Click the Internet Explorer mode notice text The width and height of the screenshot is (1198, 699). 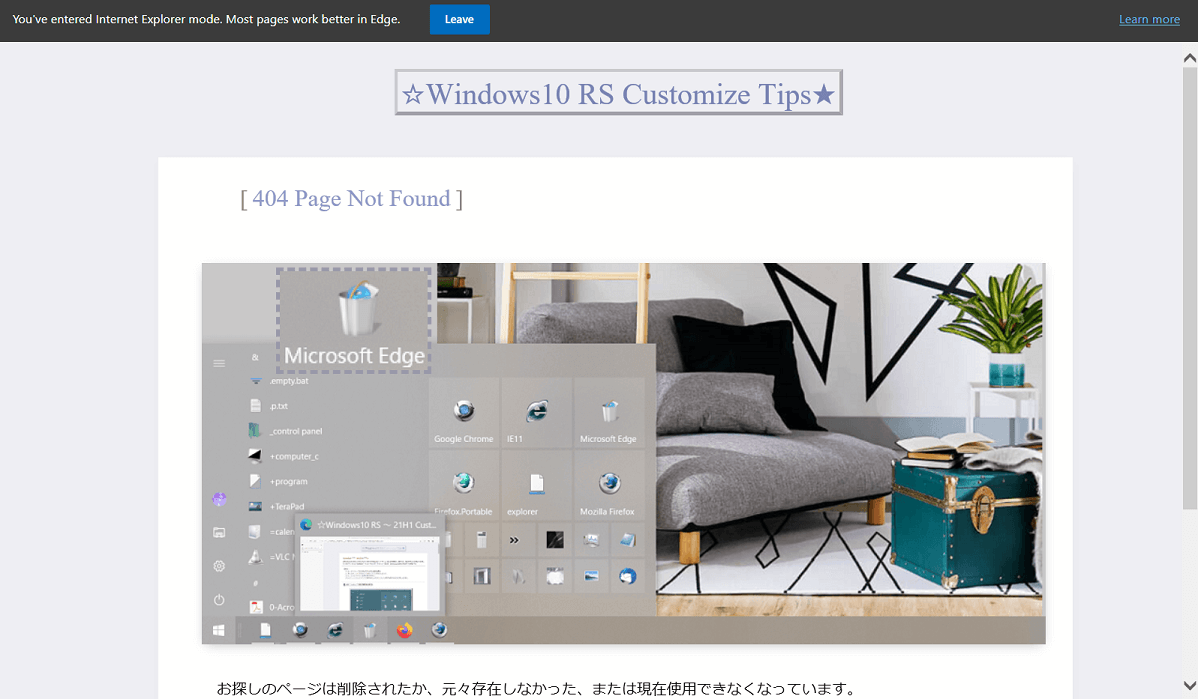click(206, 19)
